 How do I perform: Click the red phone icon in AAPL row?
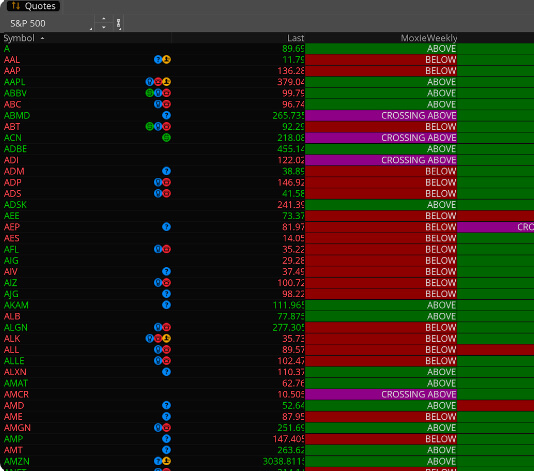pyautogui.click(x=158, y=82)
